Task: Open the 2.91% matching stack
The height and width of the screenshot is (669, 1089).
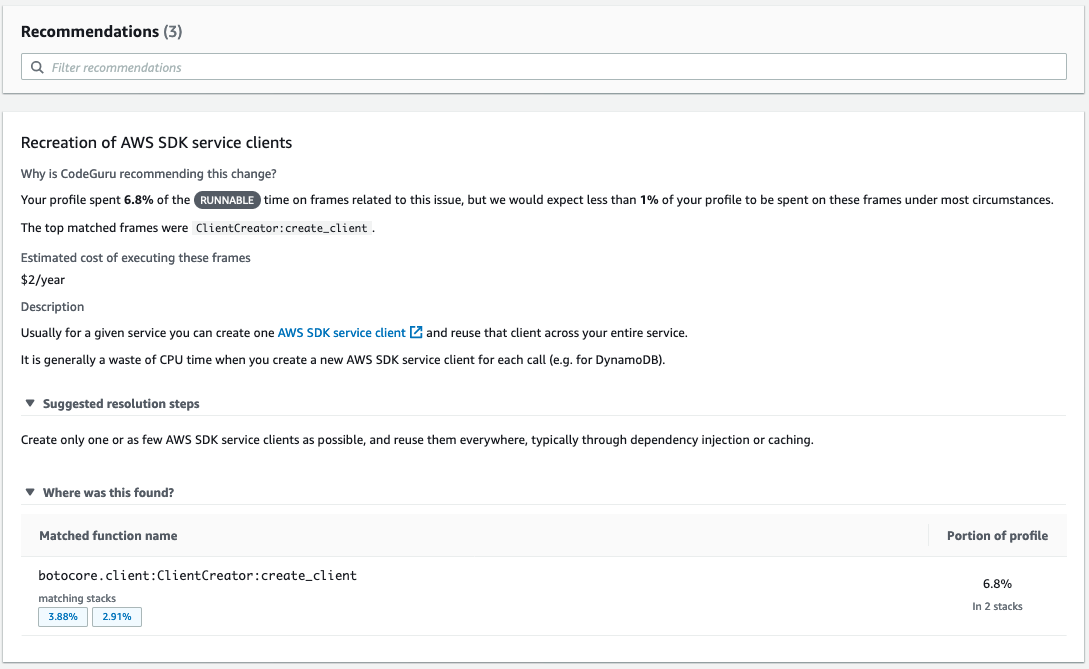Action: click(116, 617)
